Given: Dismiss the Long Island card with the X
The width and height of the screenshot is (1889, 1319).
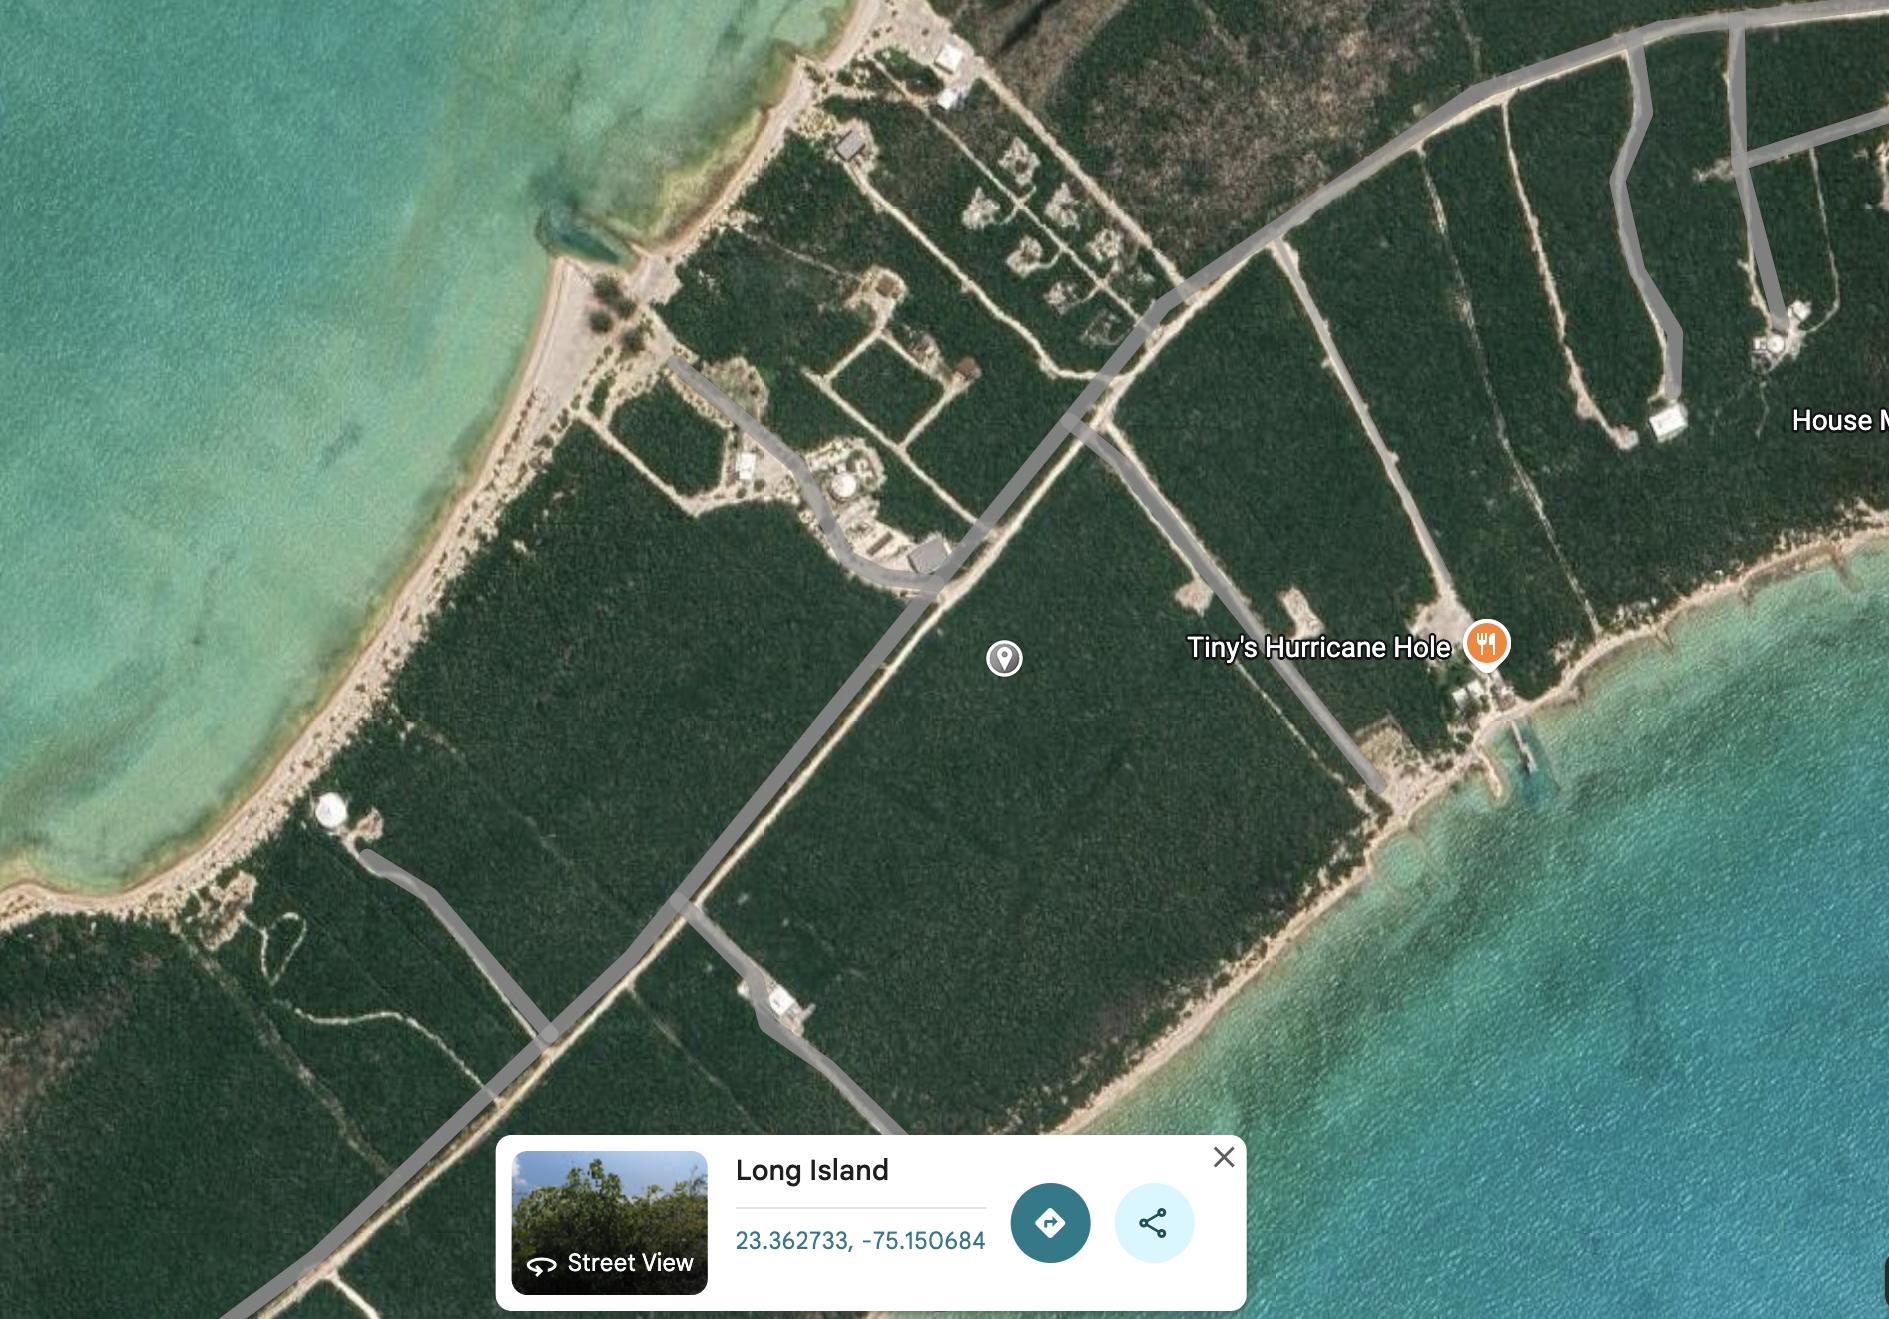Looking at the screenshot, I should tap(1223, 1157).
